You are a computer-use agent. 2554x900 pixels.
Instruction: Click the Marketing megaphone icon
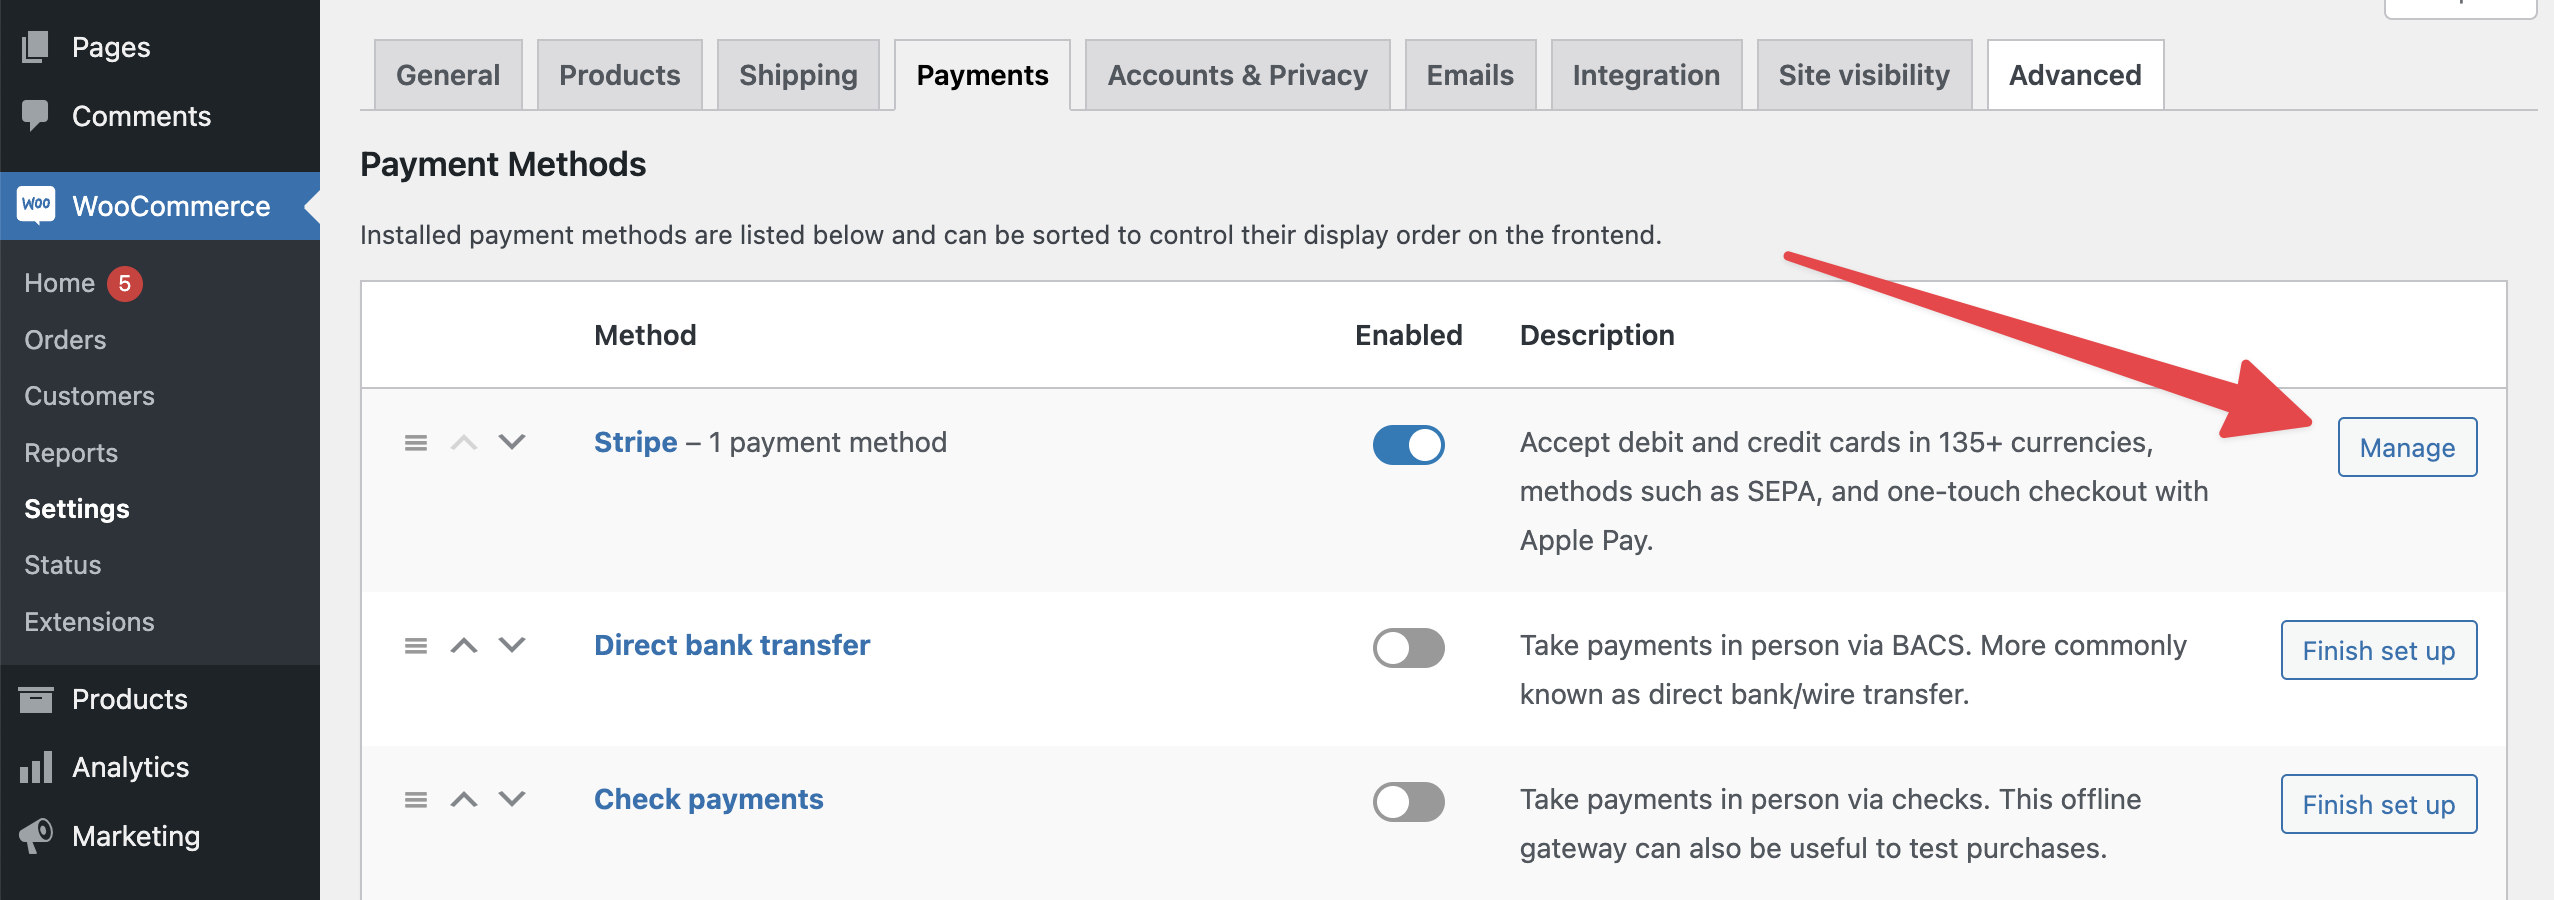coord(36,835)
